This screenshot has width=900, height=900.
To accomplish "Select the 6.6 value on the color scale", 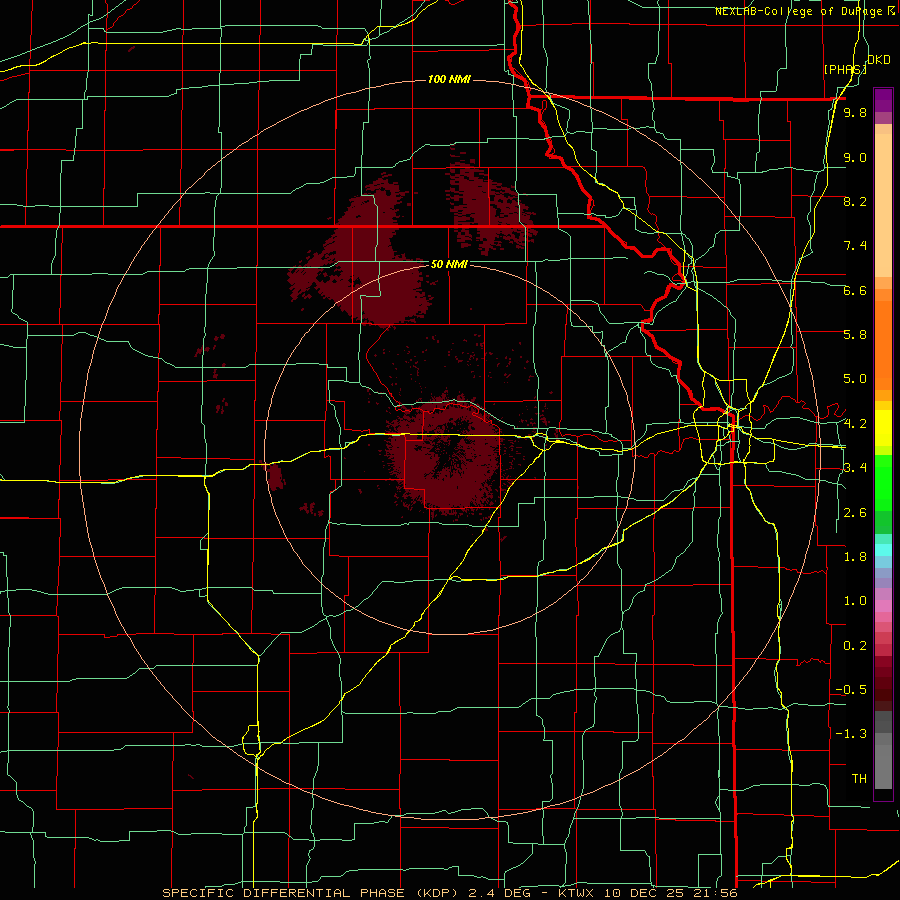I will [x=855, y=290].
